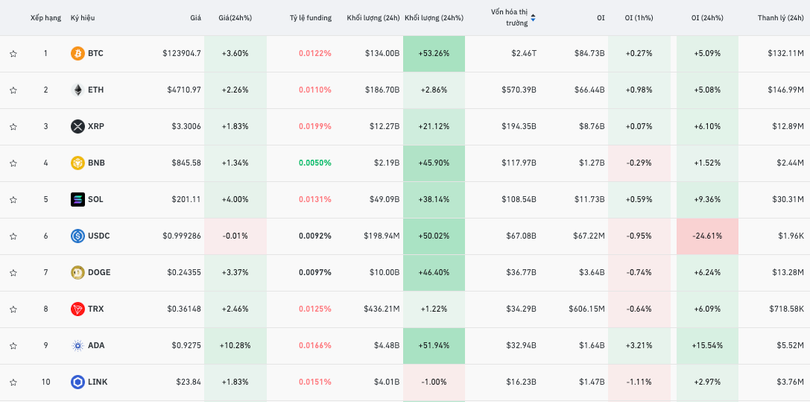Click the BNB coin icon

(x=77, y=163)
